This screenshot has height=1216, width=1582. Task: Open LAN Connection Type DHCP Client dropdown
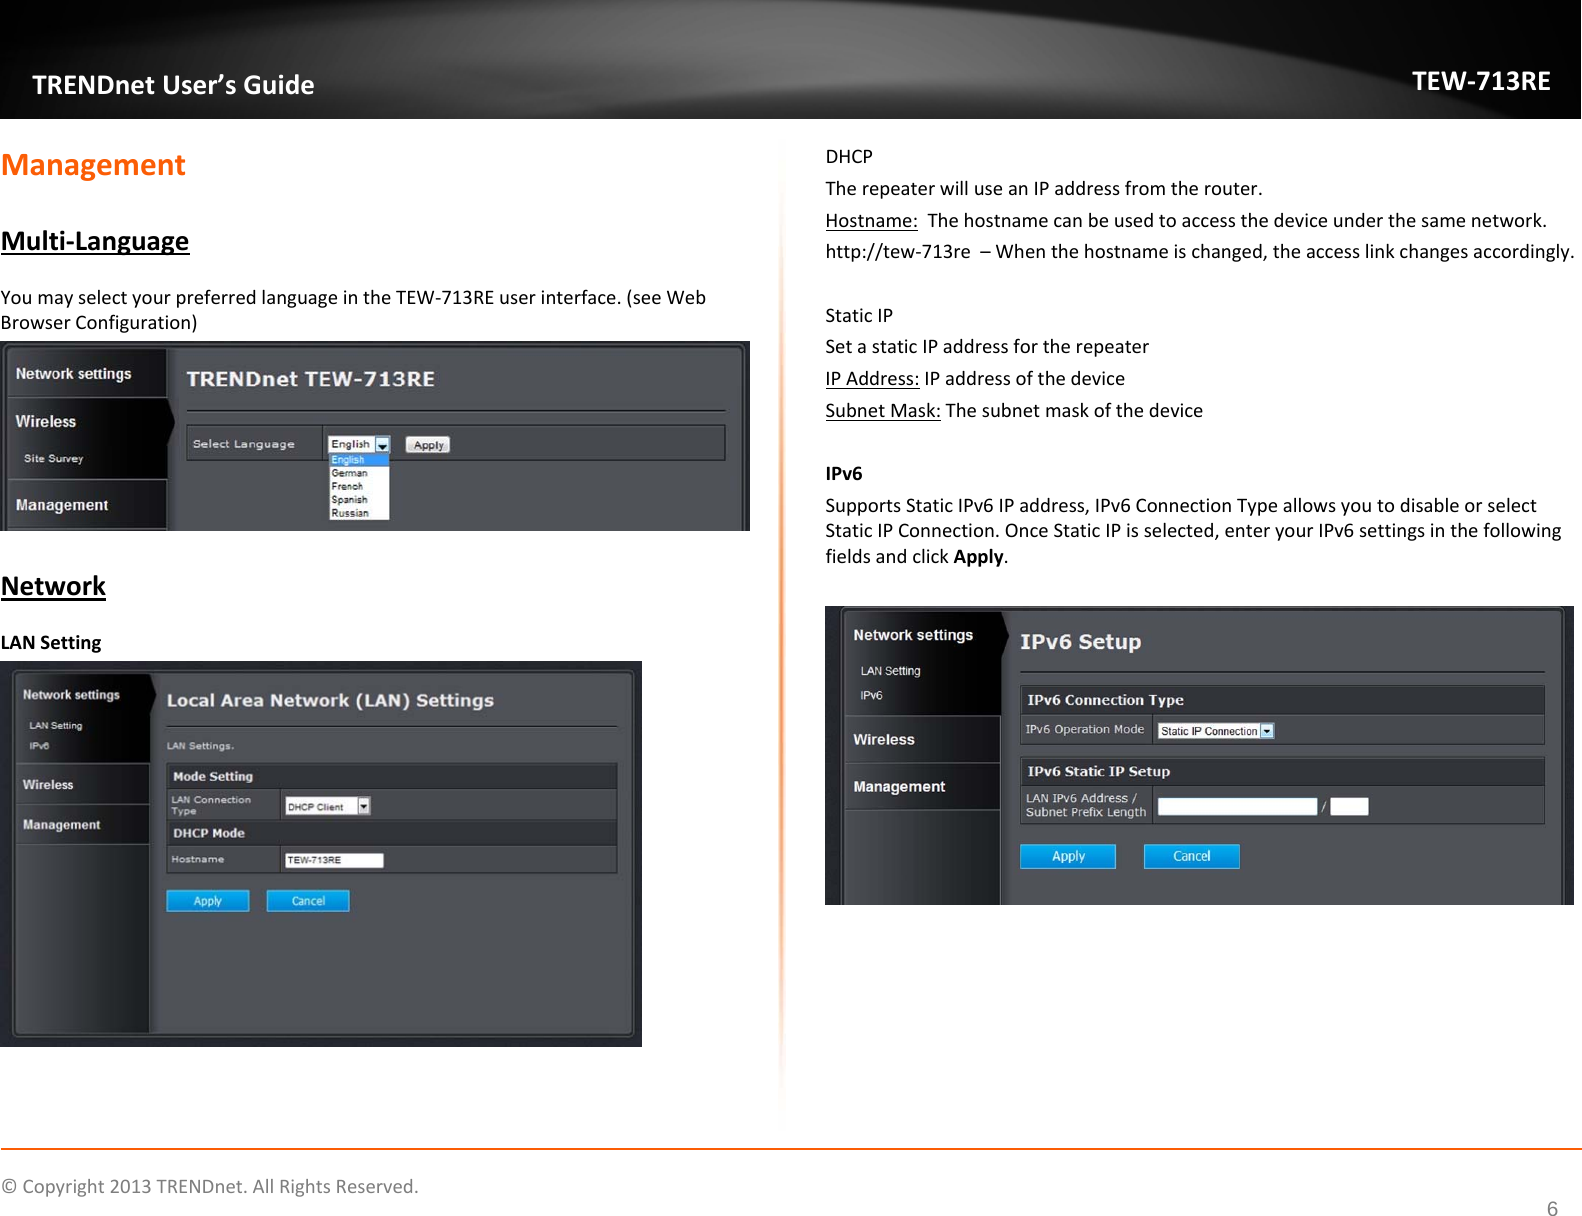(x=328, y=806)
